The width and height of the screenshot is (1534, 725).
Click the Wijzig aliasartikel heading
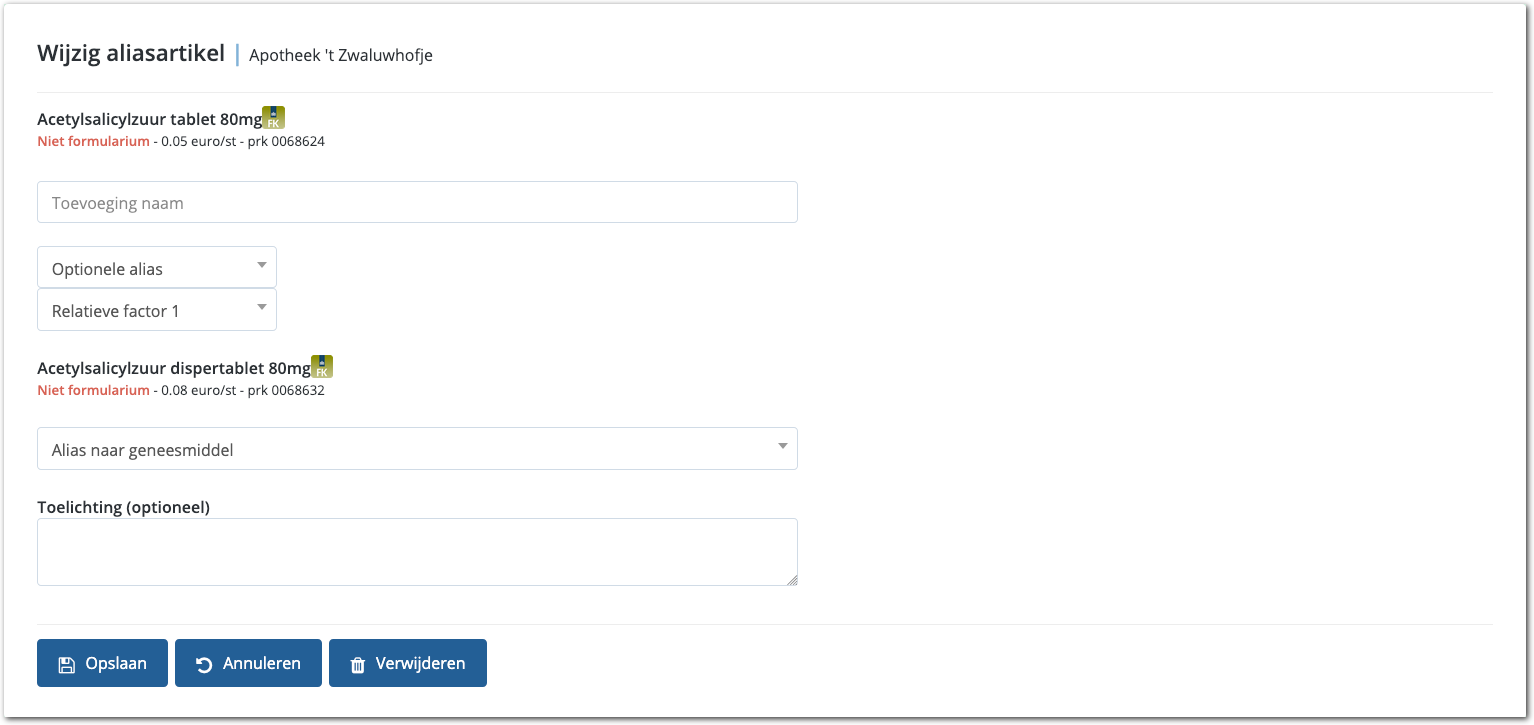(131, 54)
